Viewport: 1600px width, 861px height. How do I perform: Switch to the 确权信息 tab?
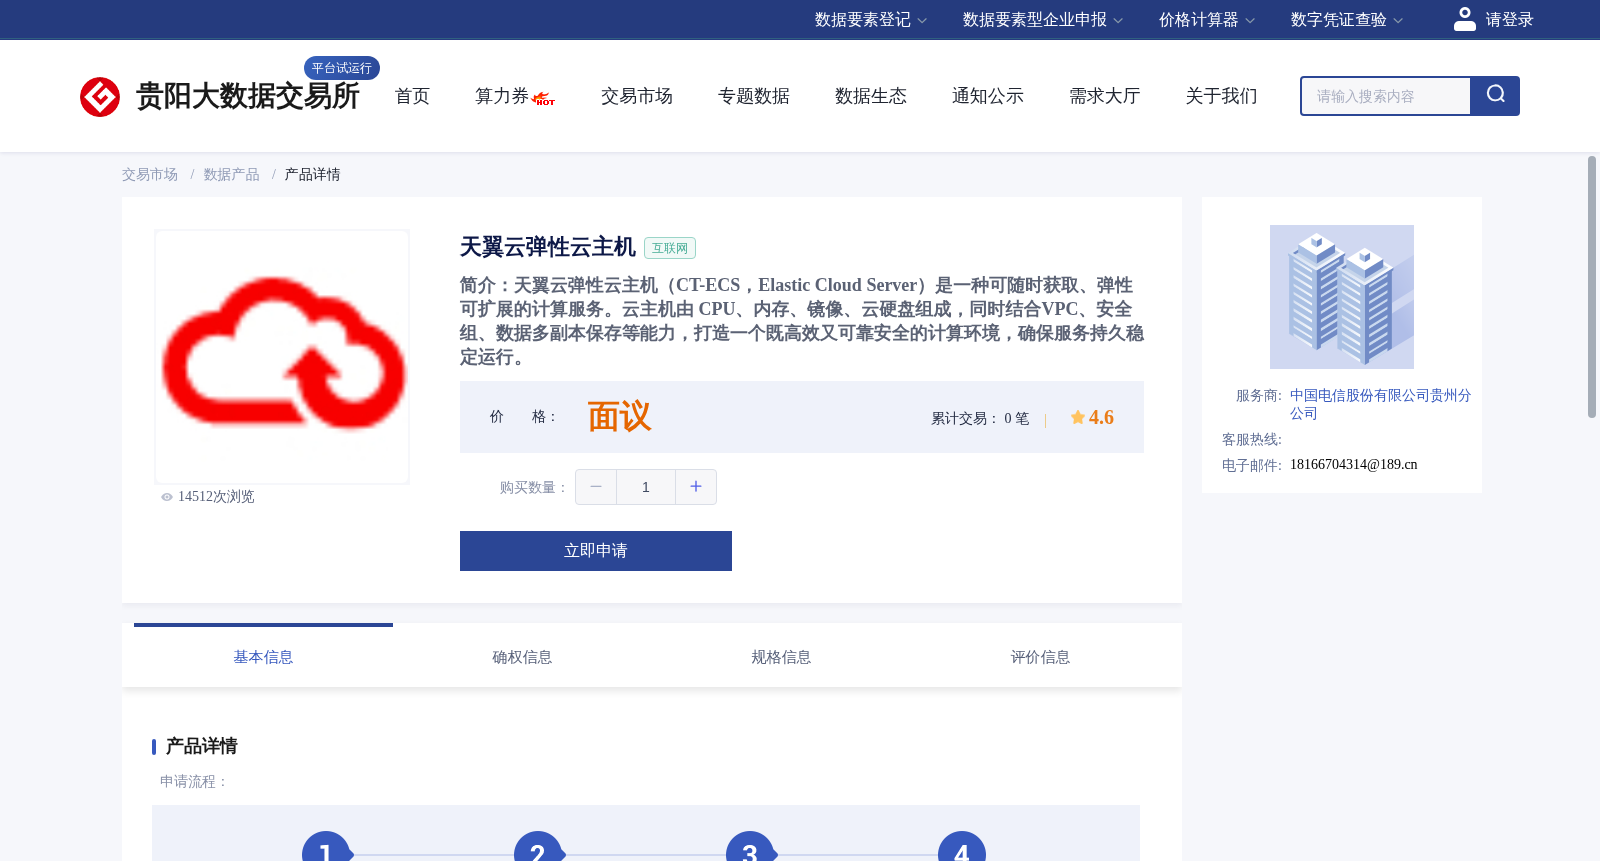coord(522,657)
